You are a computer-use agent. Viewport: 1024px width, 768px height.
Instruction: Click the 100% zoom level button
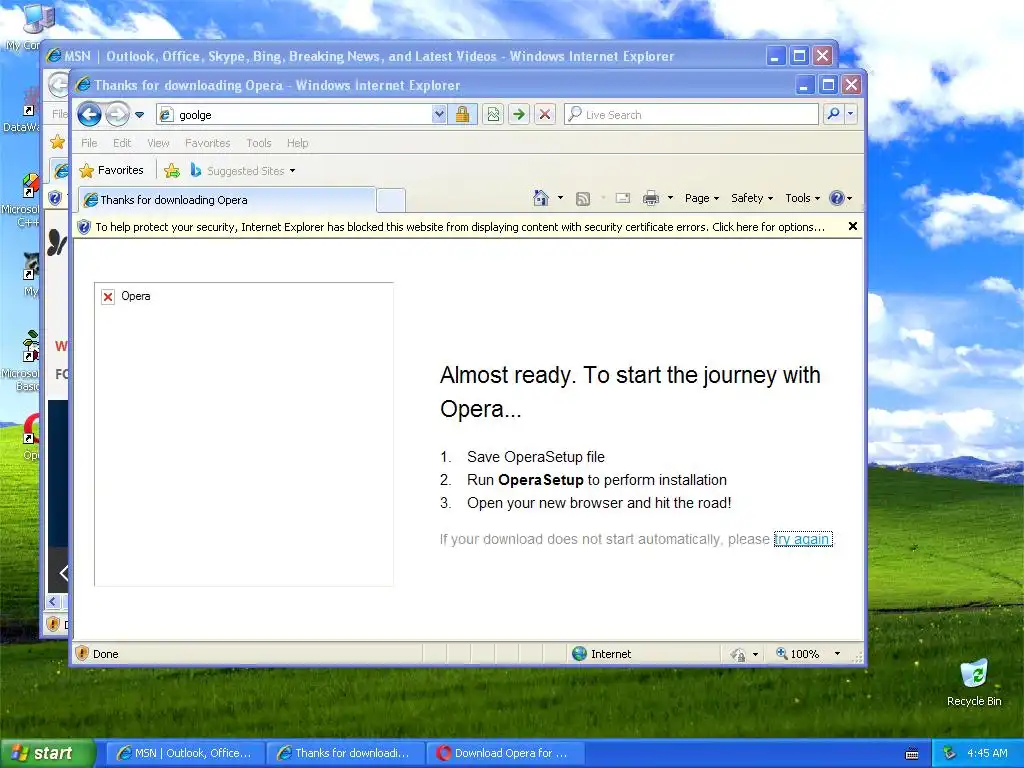point(798,654)
